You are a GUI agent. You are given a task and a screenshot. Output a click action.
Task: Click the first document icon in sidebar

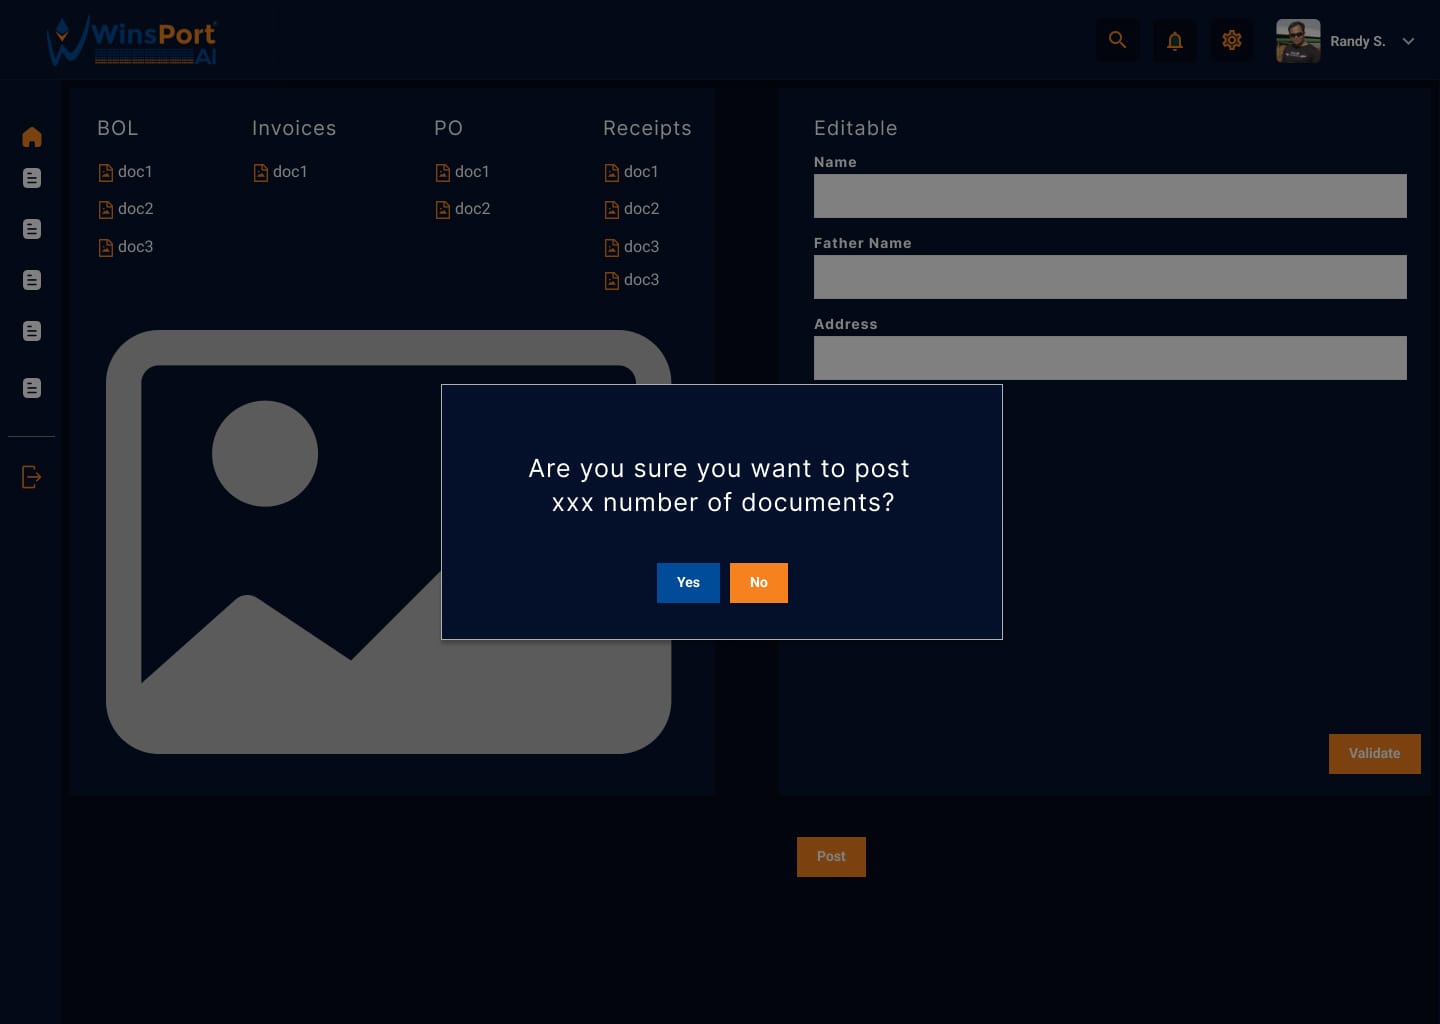[32, 178]
